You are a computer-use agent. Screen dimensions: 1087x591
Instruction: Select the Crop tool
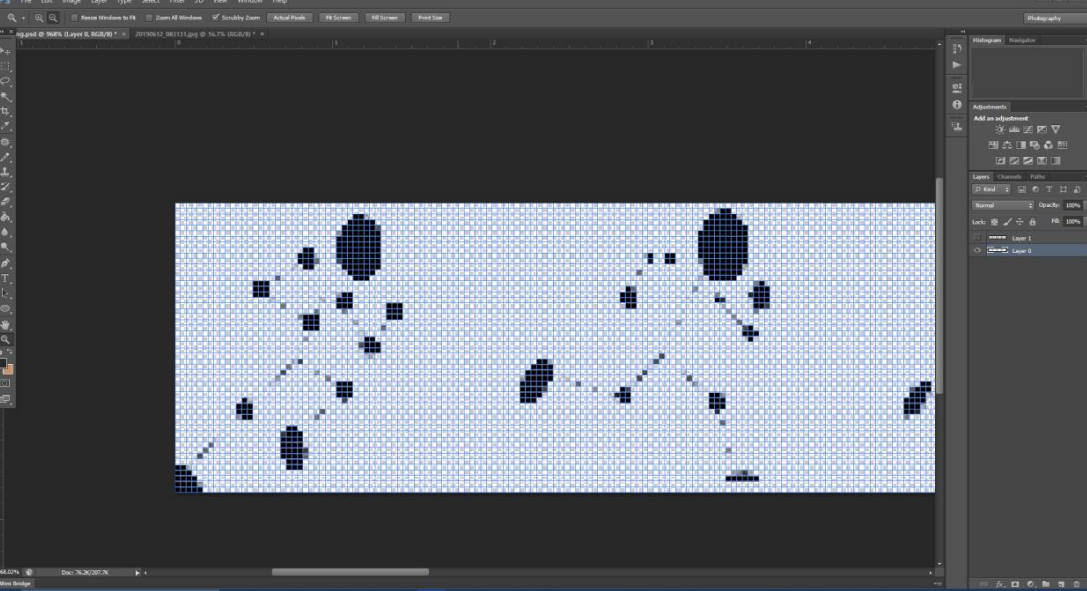pyautogui.click(x=6, y=112)
